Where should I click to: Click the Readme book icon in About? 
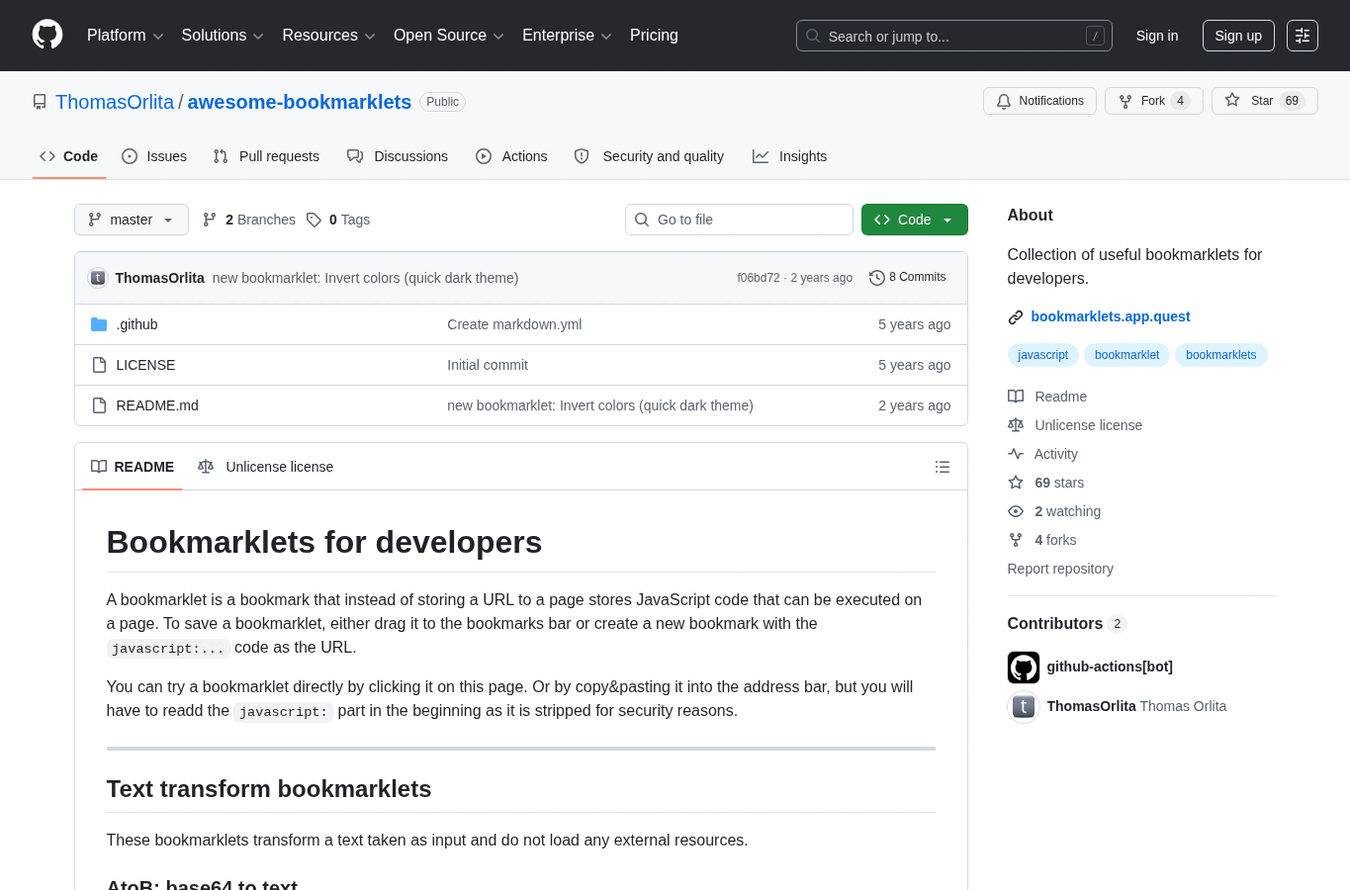(x=1016, y=396)
